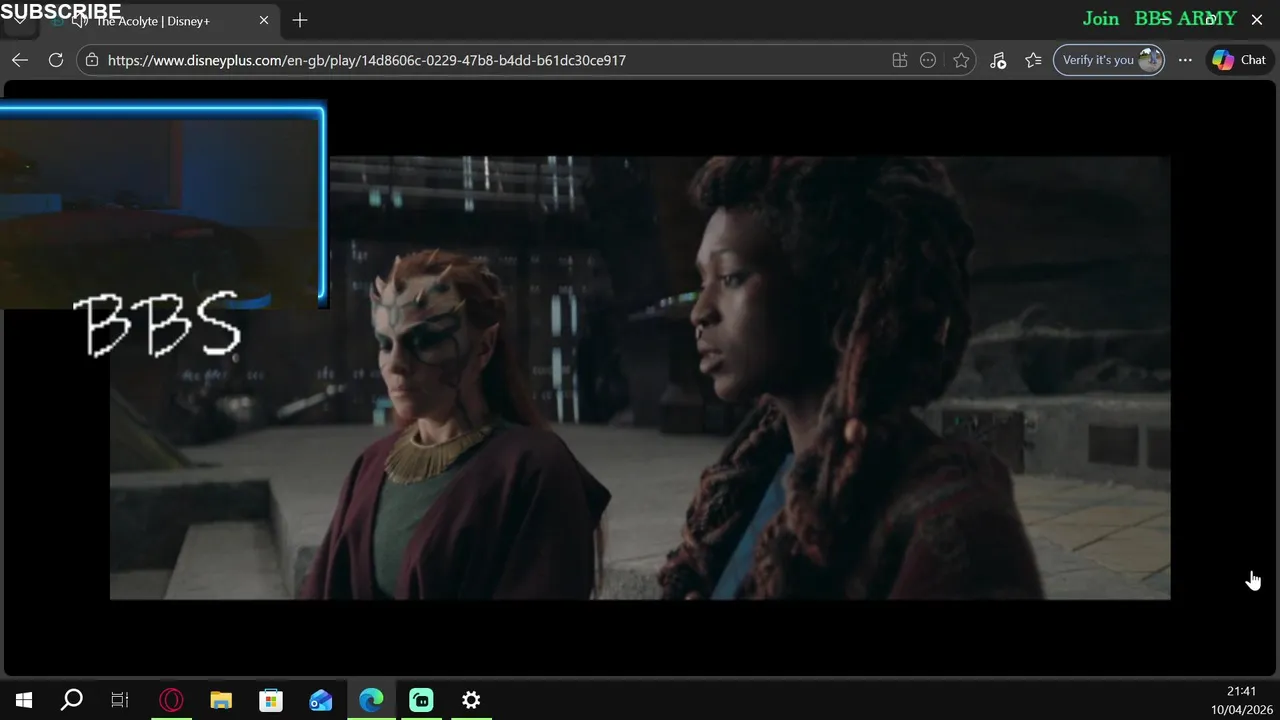
Task: Go back to the previous page
Action: coord(20,60)
